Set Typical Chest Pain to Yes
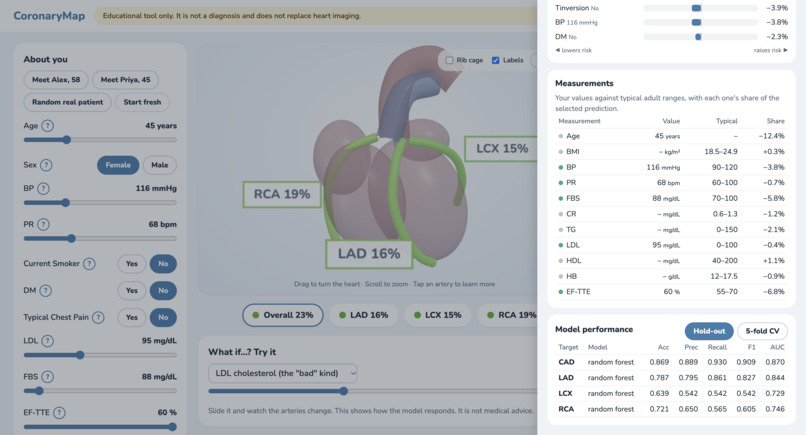 click(132, 317)
